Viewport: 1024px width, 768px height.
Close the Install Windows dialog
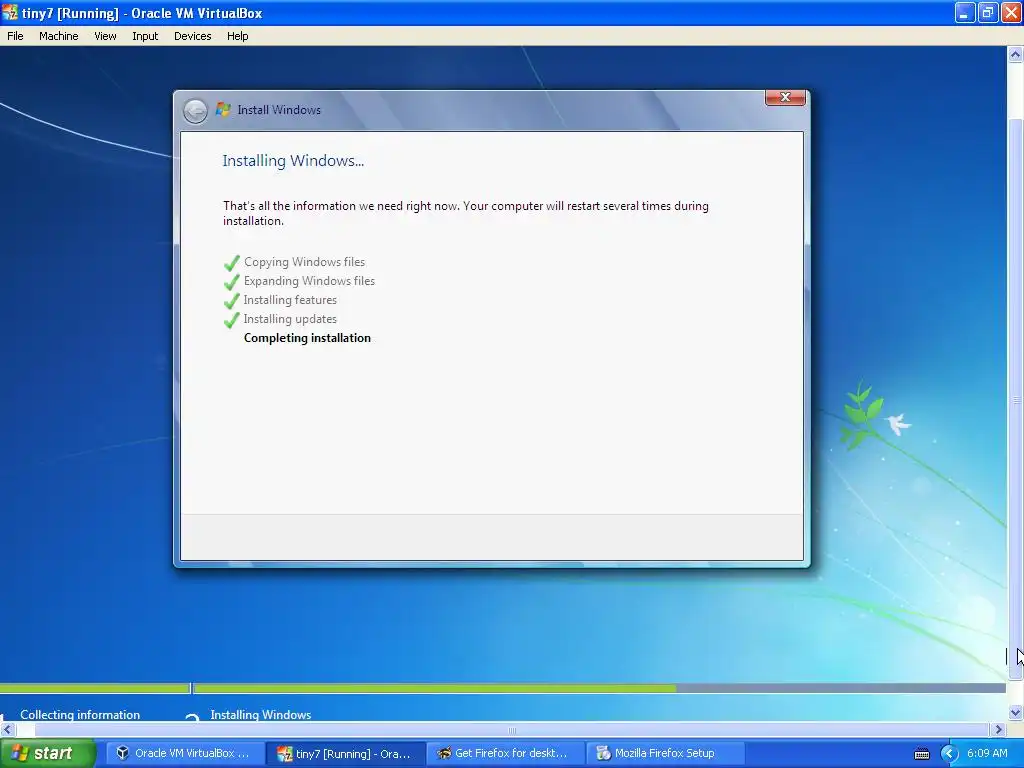(x=785, y=97)
